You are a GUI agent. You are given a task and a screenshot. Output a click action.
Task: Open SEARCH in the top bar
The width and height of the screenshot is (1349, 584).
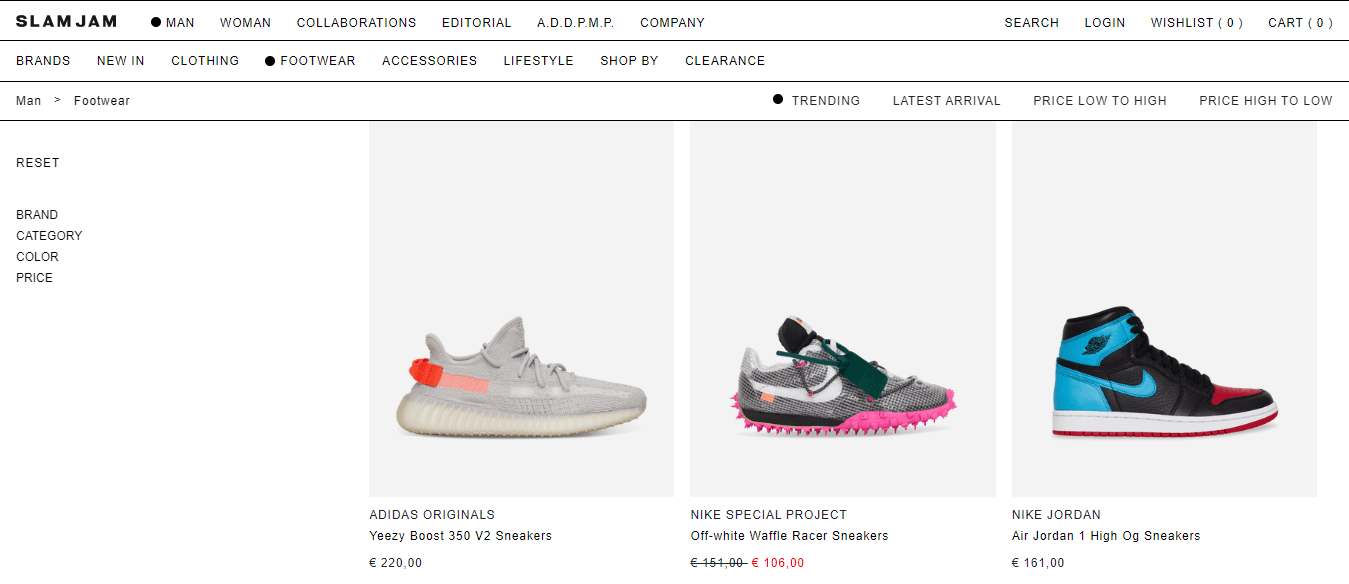coord(1031,22)
